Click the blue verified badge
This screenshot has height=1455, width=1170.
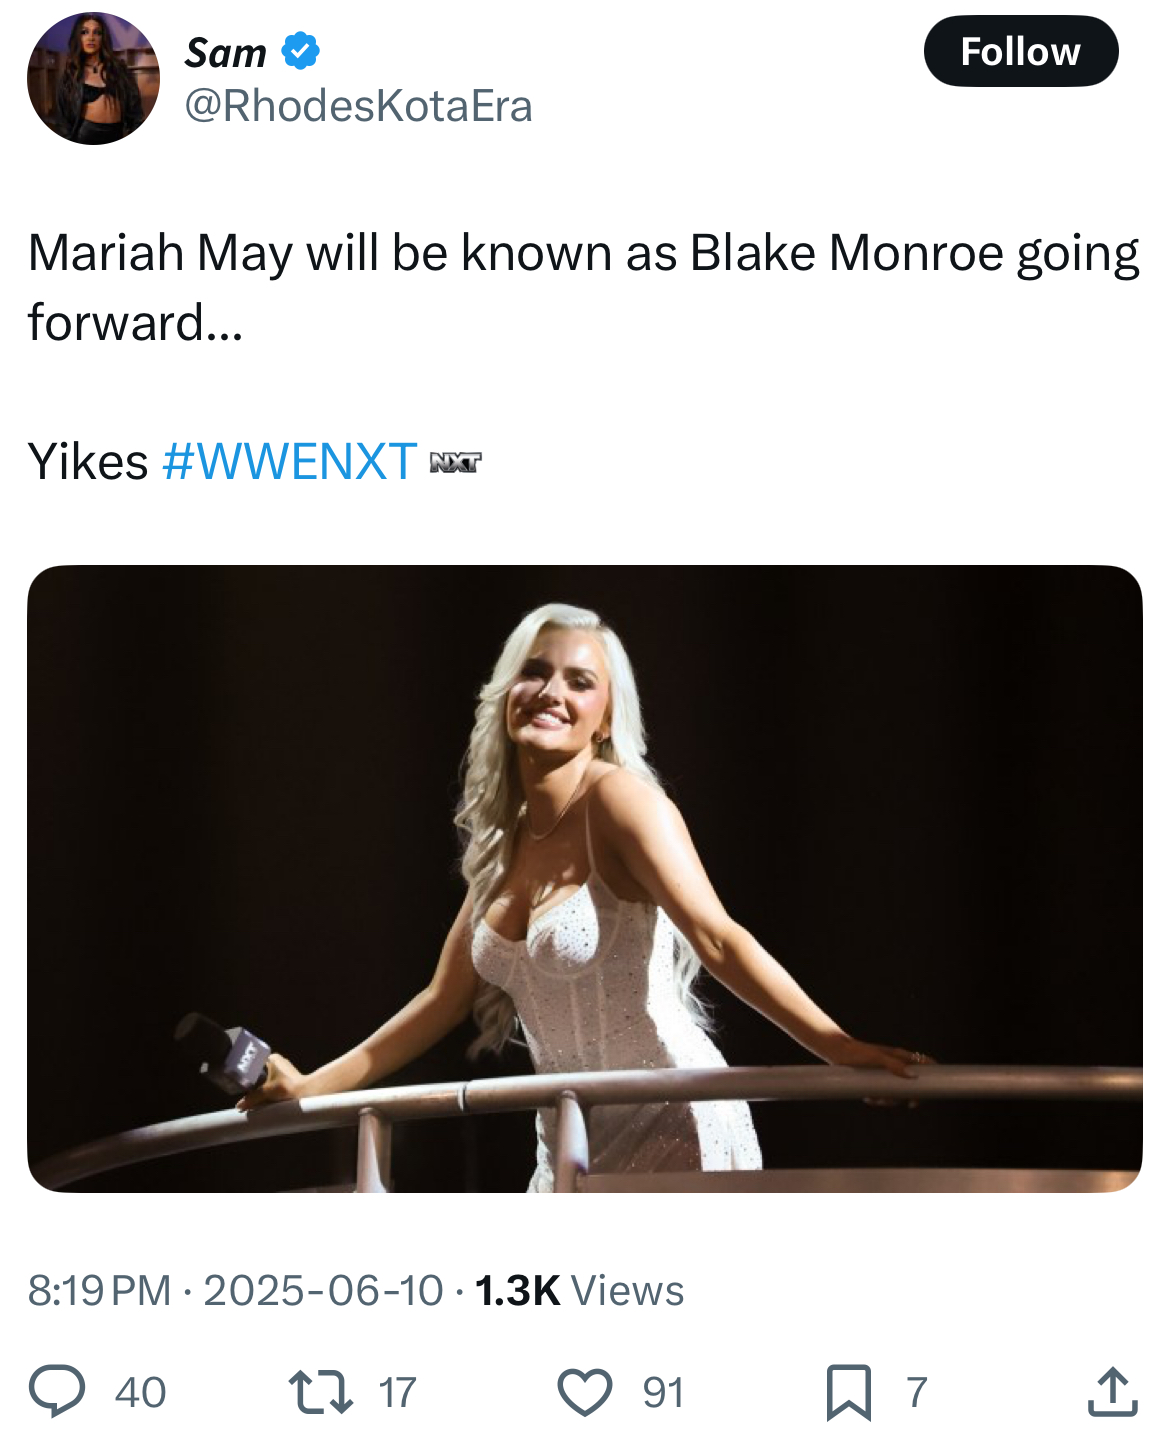(300, 50)
